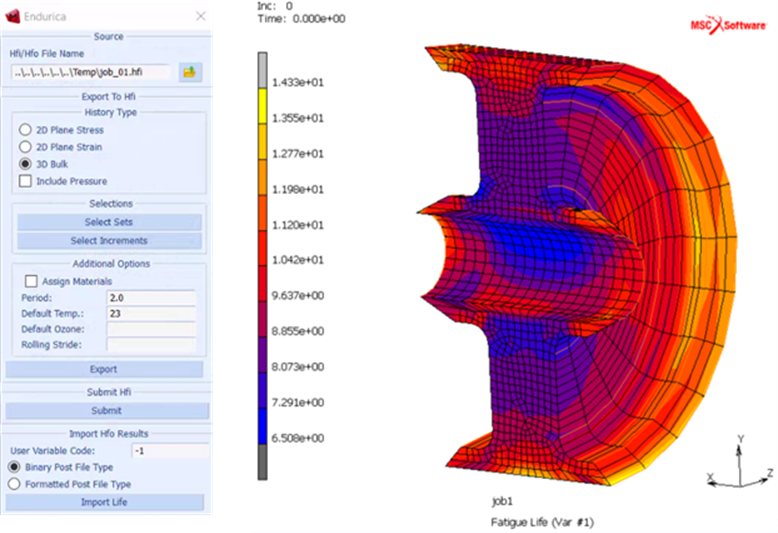
Task: Click the yellow legend color band
Action: coord(262,106)
